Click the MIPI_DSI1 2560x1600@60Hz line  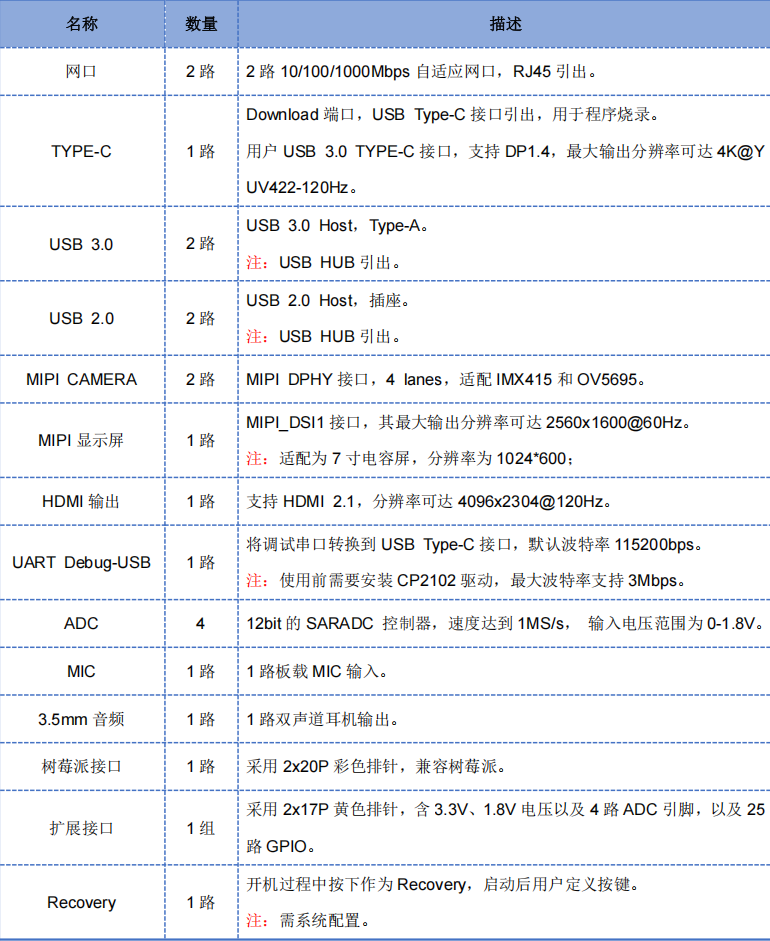point(468,422)
